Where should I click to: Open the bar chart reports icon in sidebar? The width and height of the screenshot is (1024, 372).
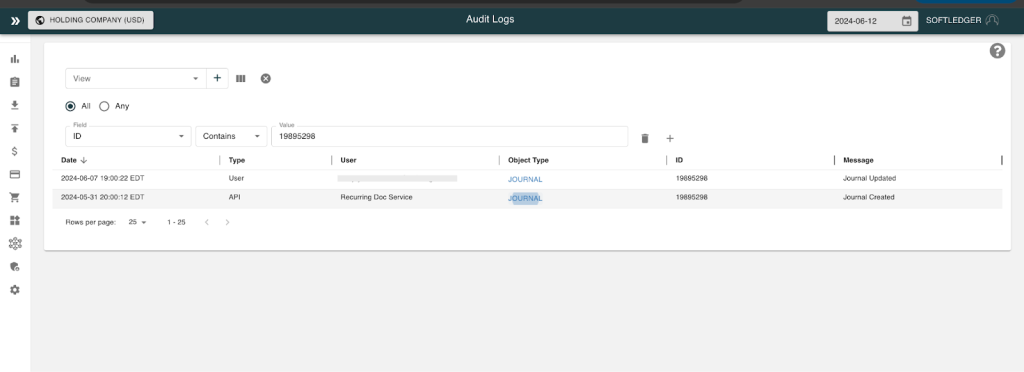pyautogui.click(x=15, y=59)
